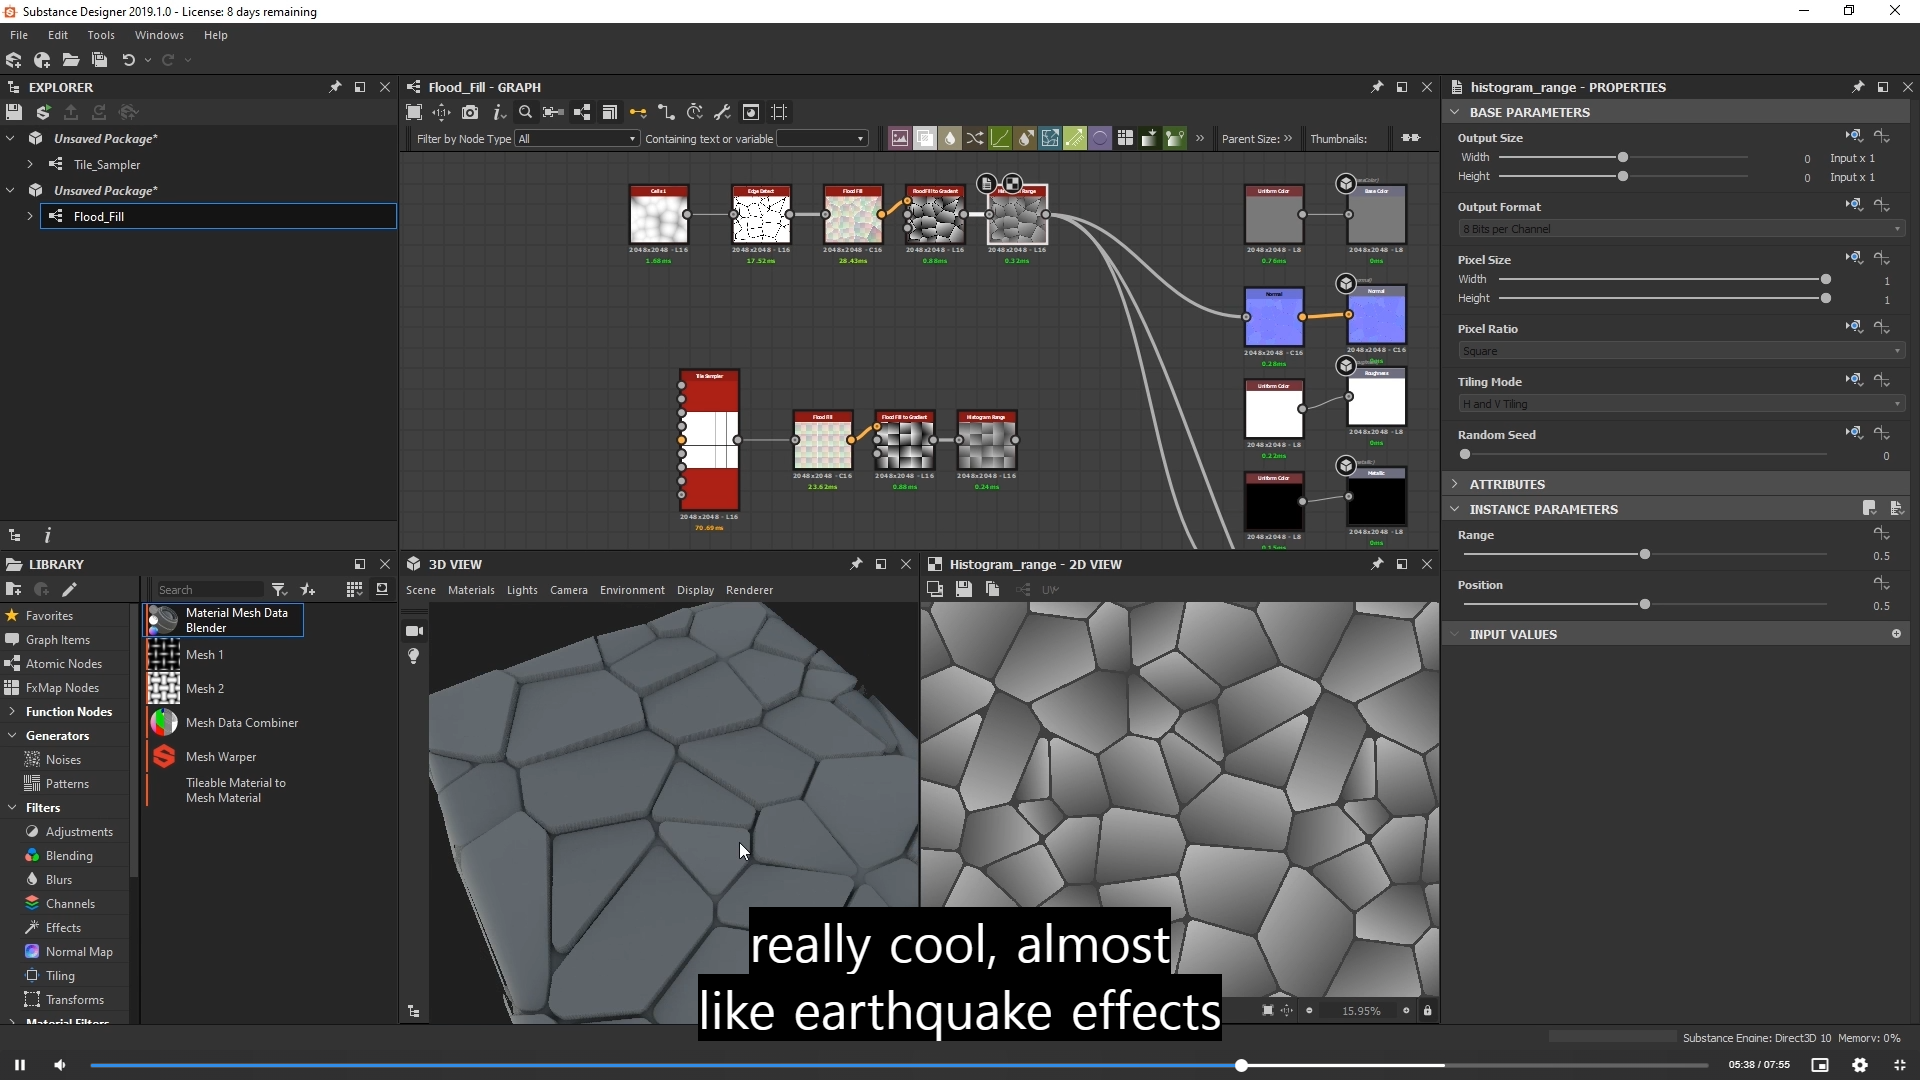Click the magnifier find icon in graph toolbar
Viewport: 1920px width, 1080px height.
click(525, 112)
